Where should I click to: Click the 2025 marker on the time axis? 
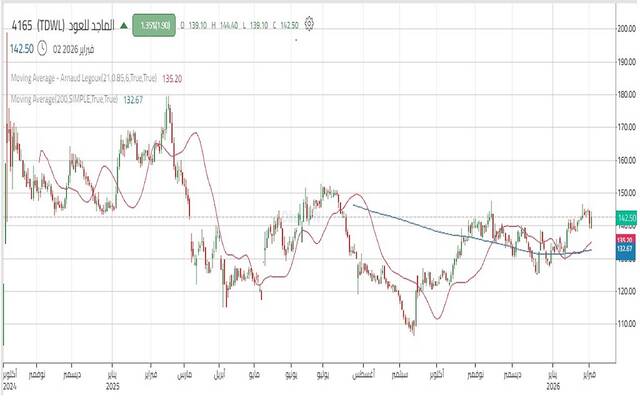112,384
